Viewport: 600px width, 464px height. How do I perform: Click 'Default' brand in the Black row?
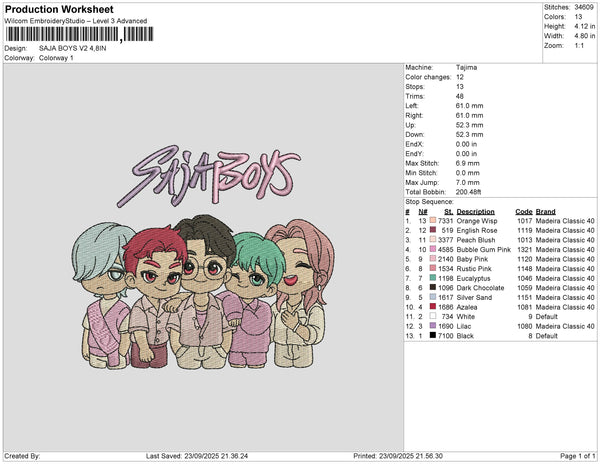click(546, 336)
